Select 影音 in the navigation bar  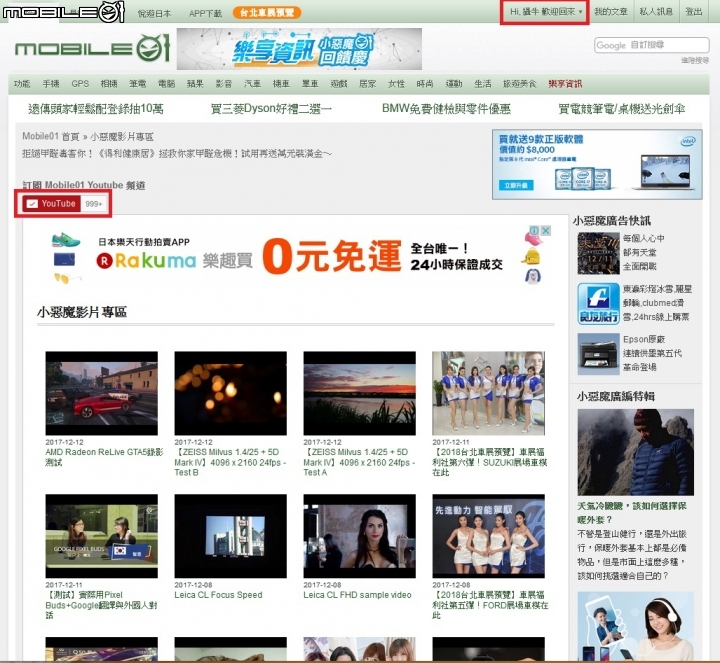[224, 84]
